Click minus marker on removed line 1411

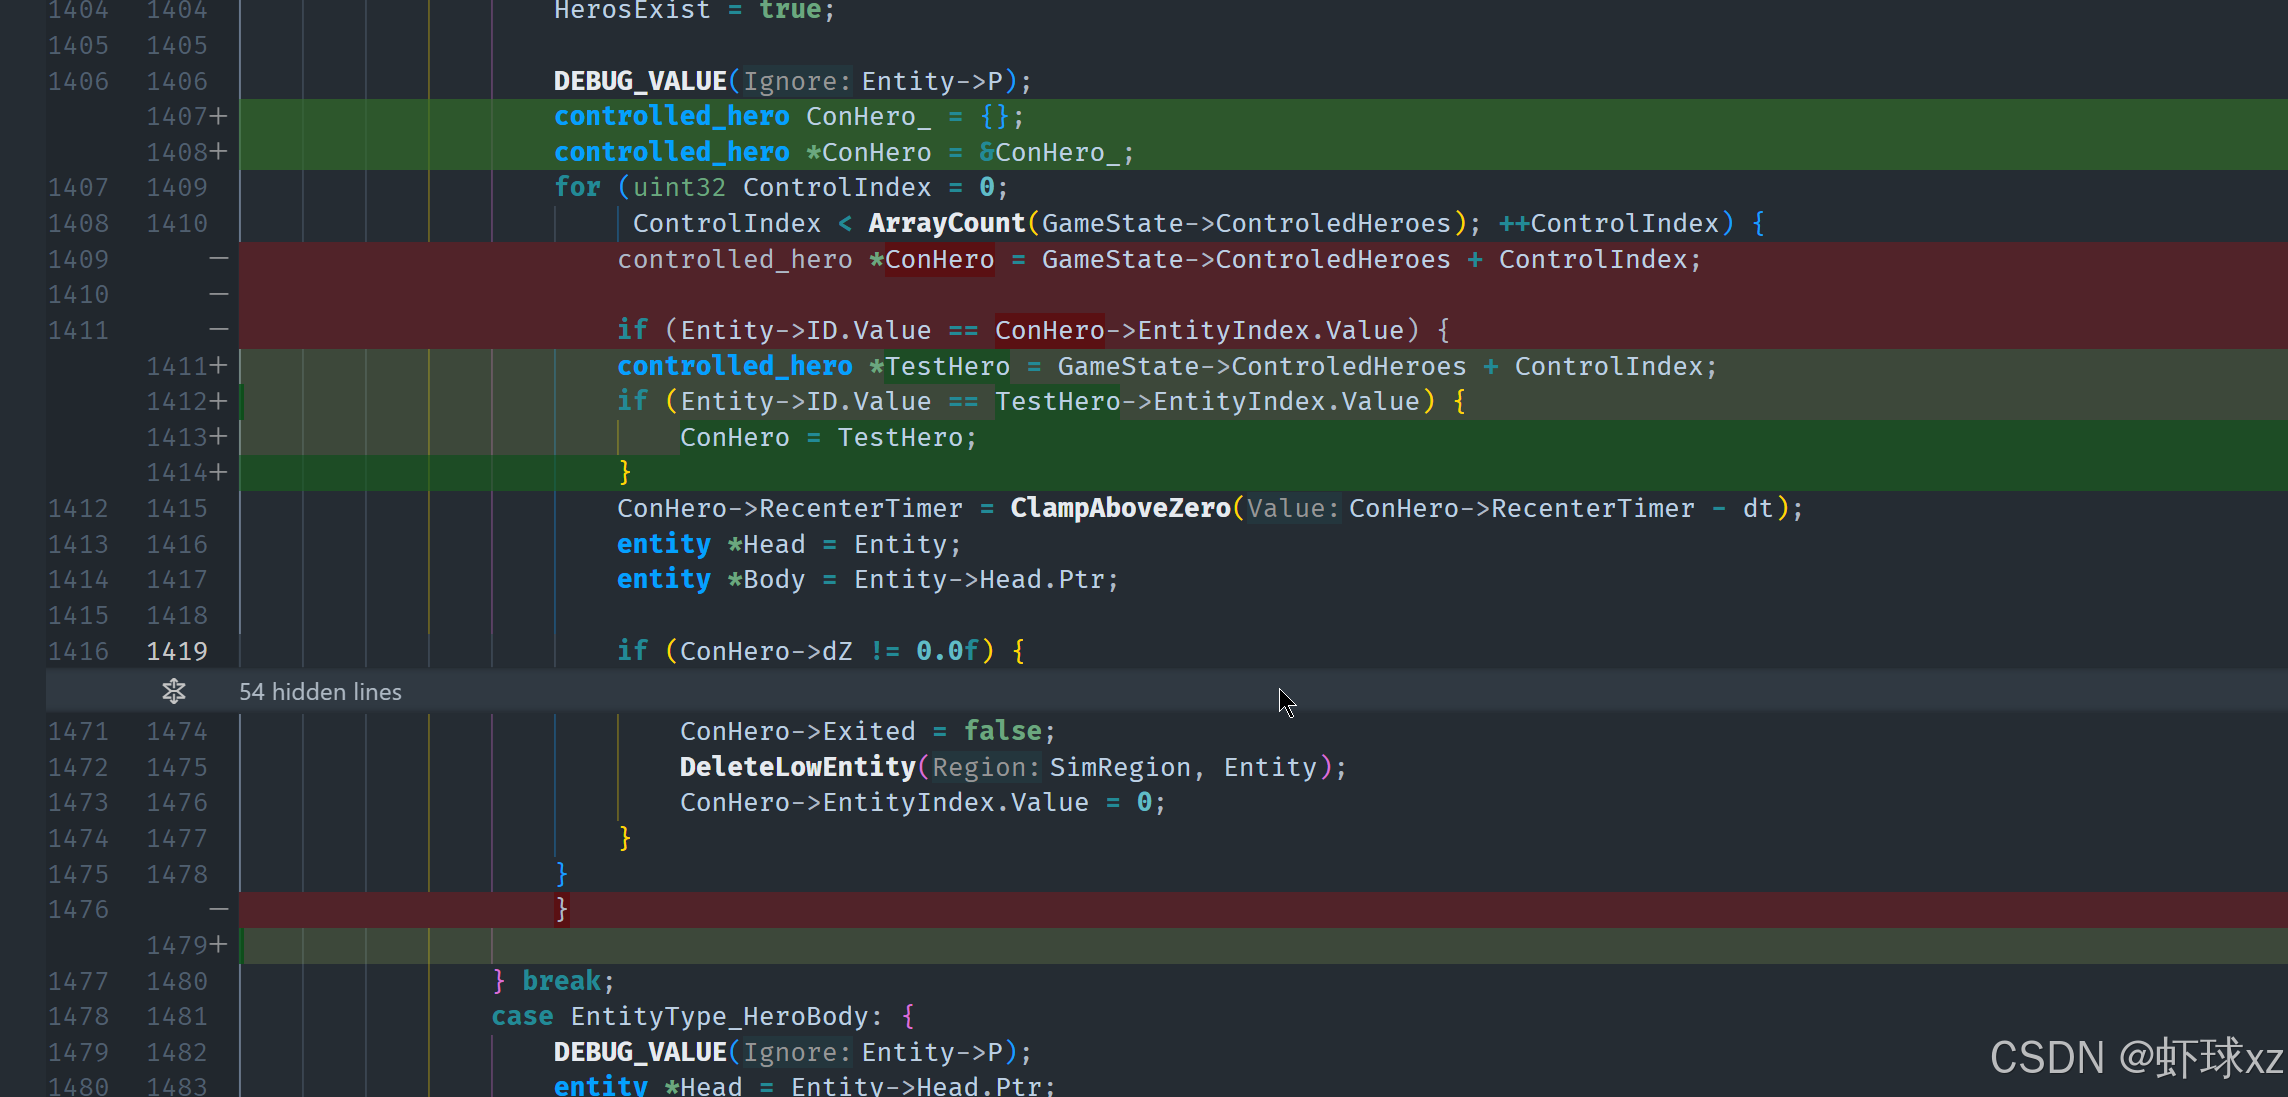coord(218,330)
